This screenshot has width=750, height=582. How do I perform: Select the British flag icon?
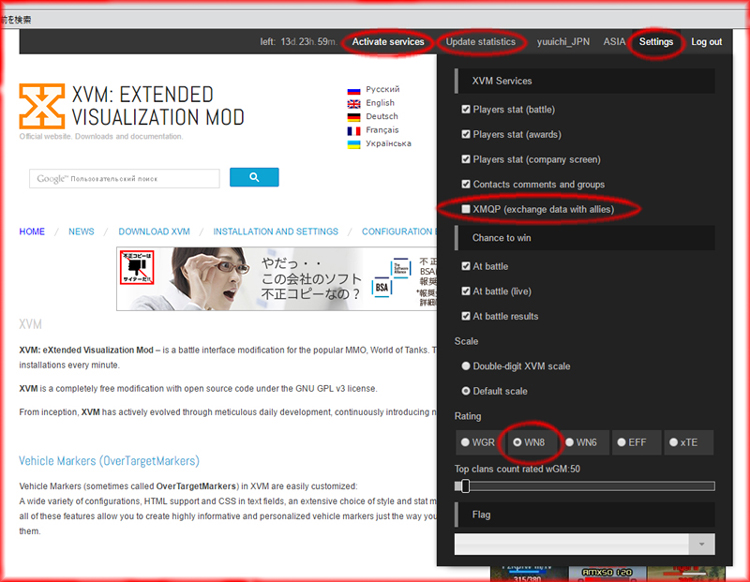click(354, 103)
